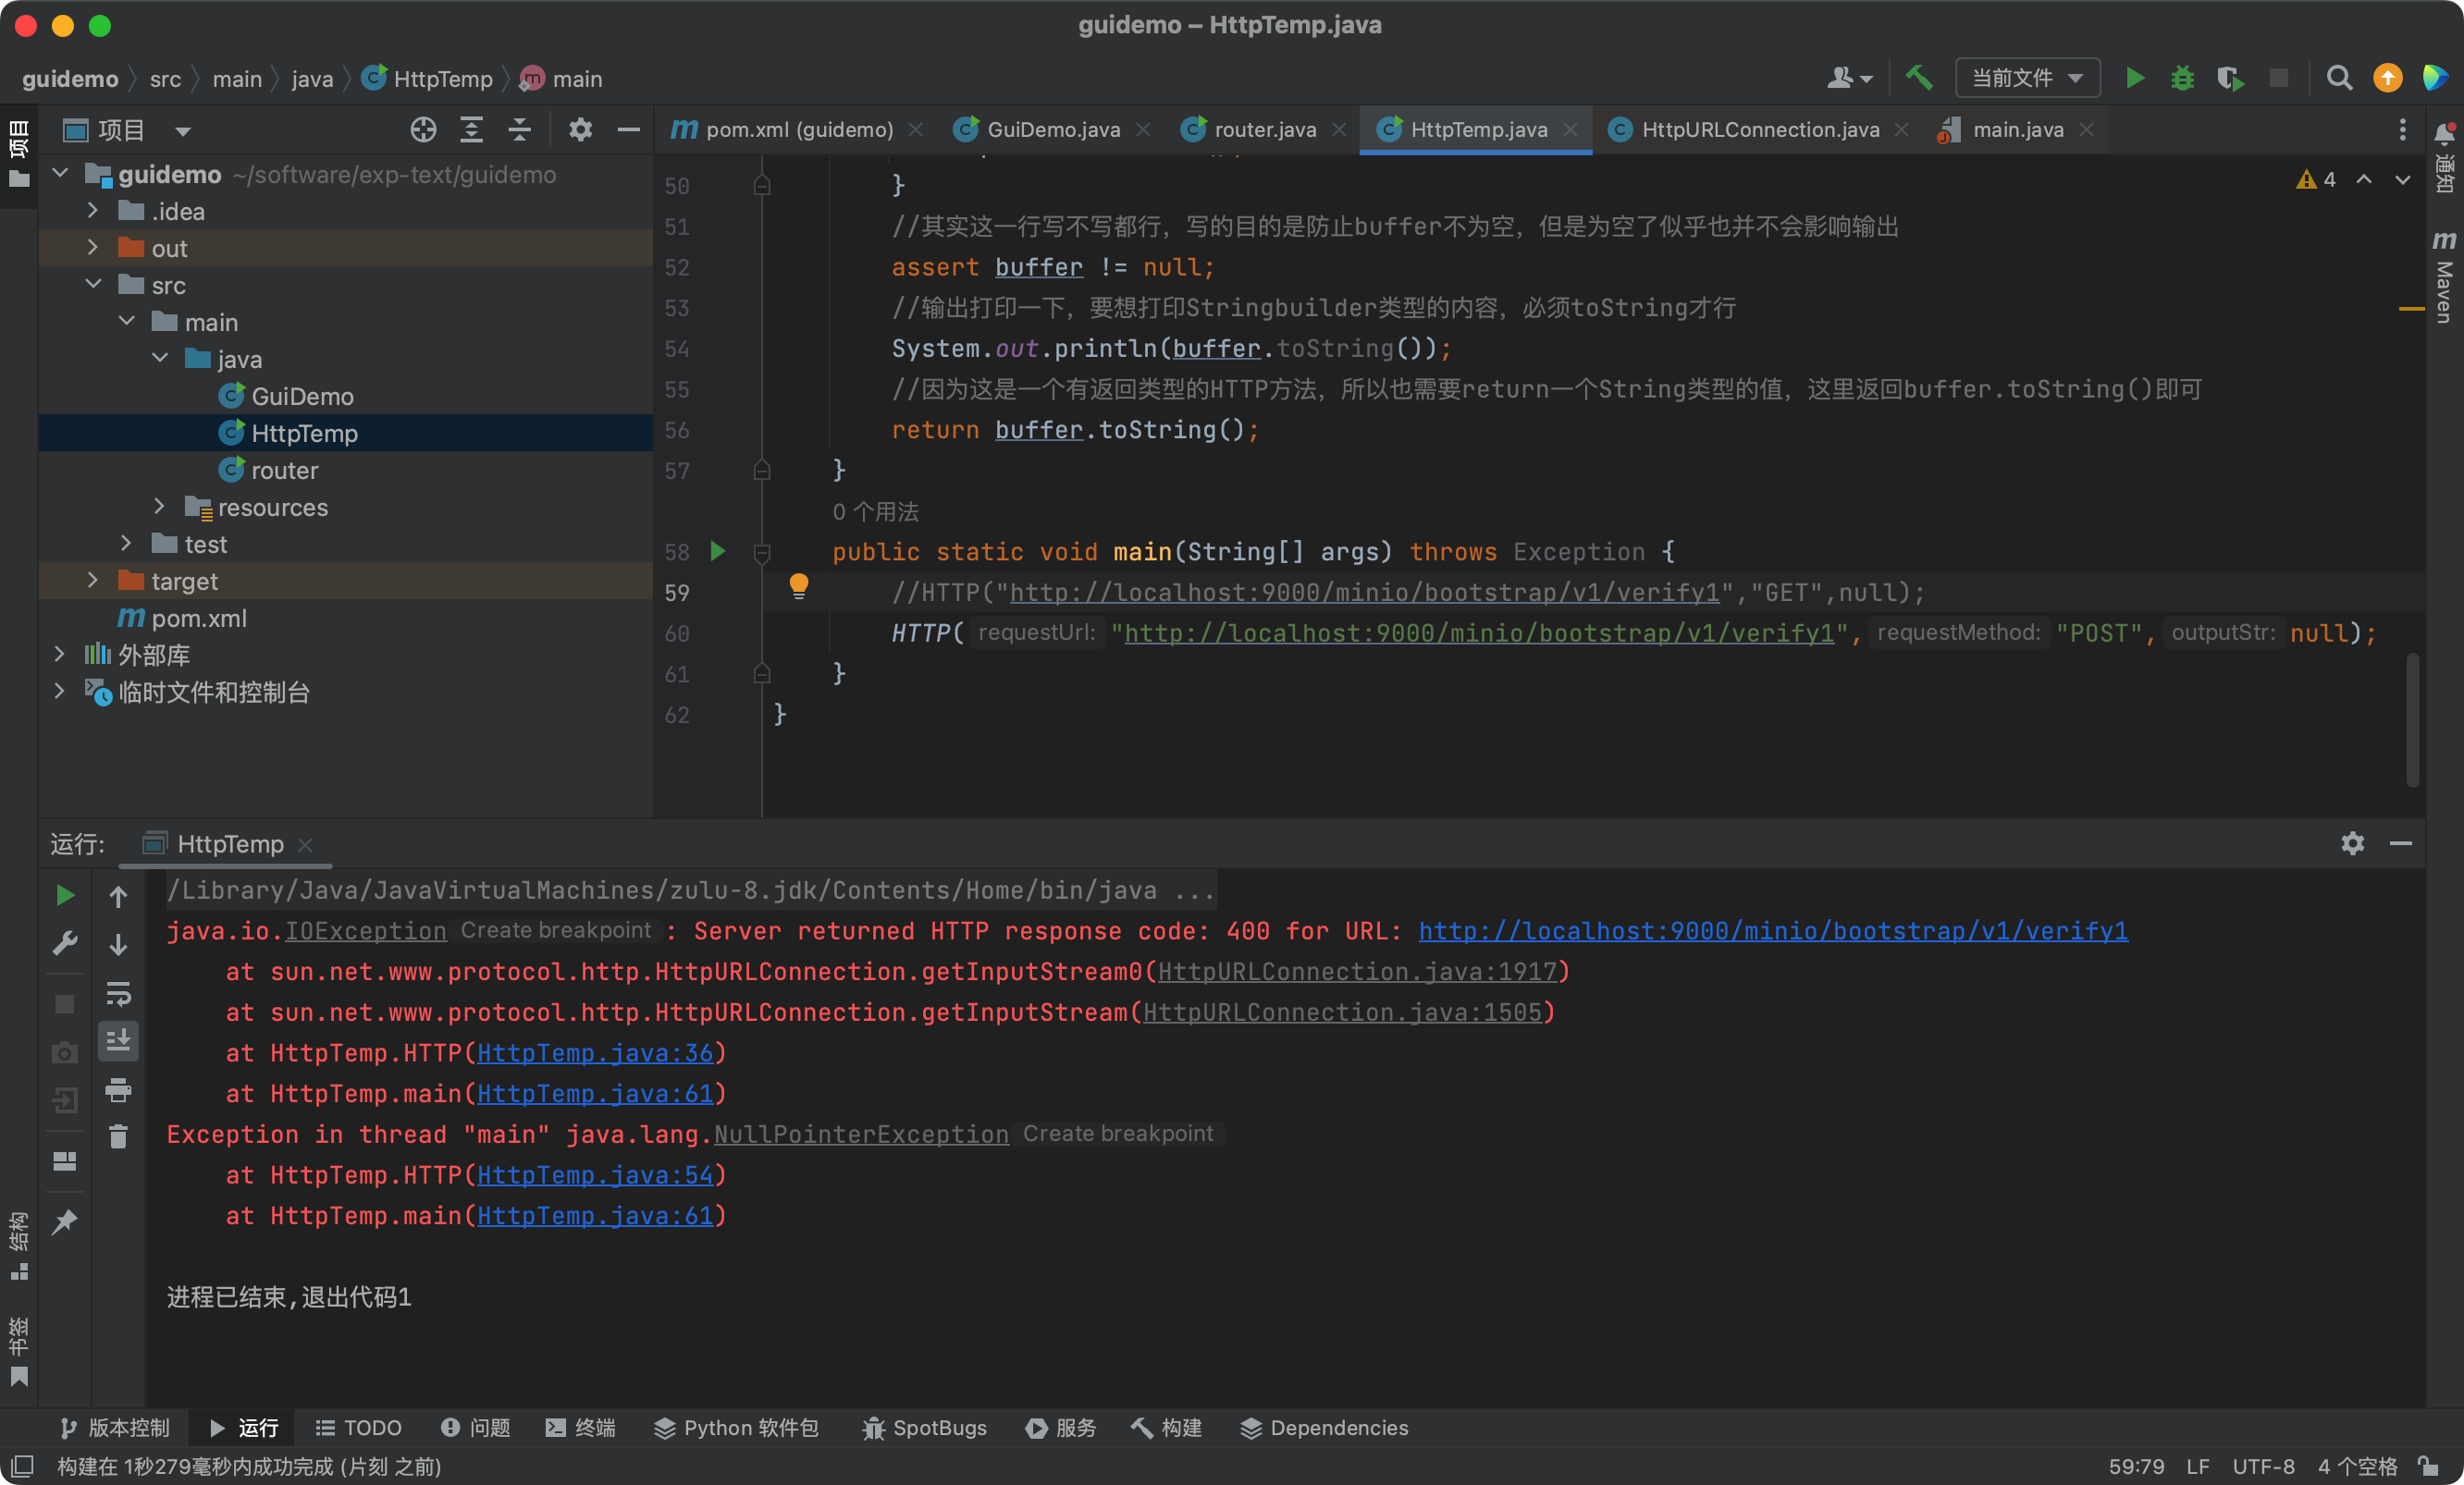Collapse the guidemo root folder
The image size is (2464, 1485).
(60, 174)
